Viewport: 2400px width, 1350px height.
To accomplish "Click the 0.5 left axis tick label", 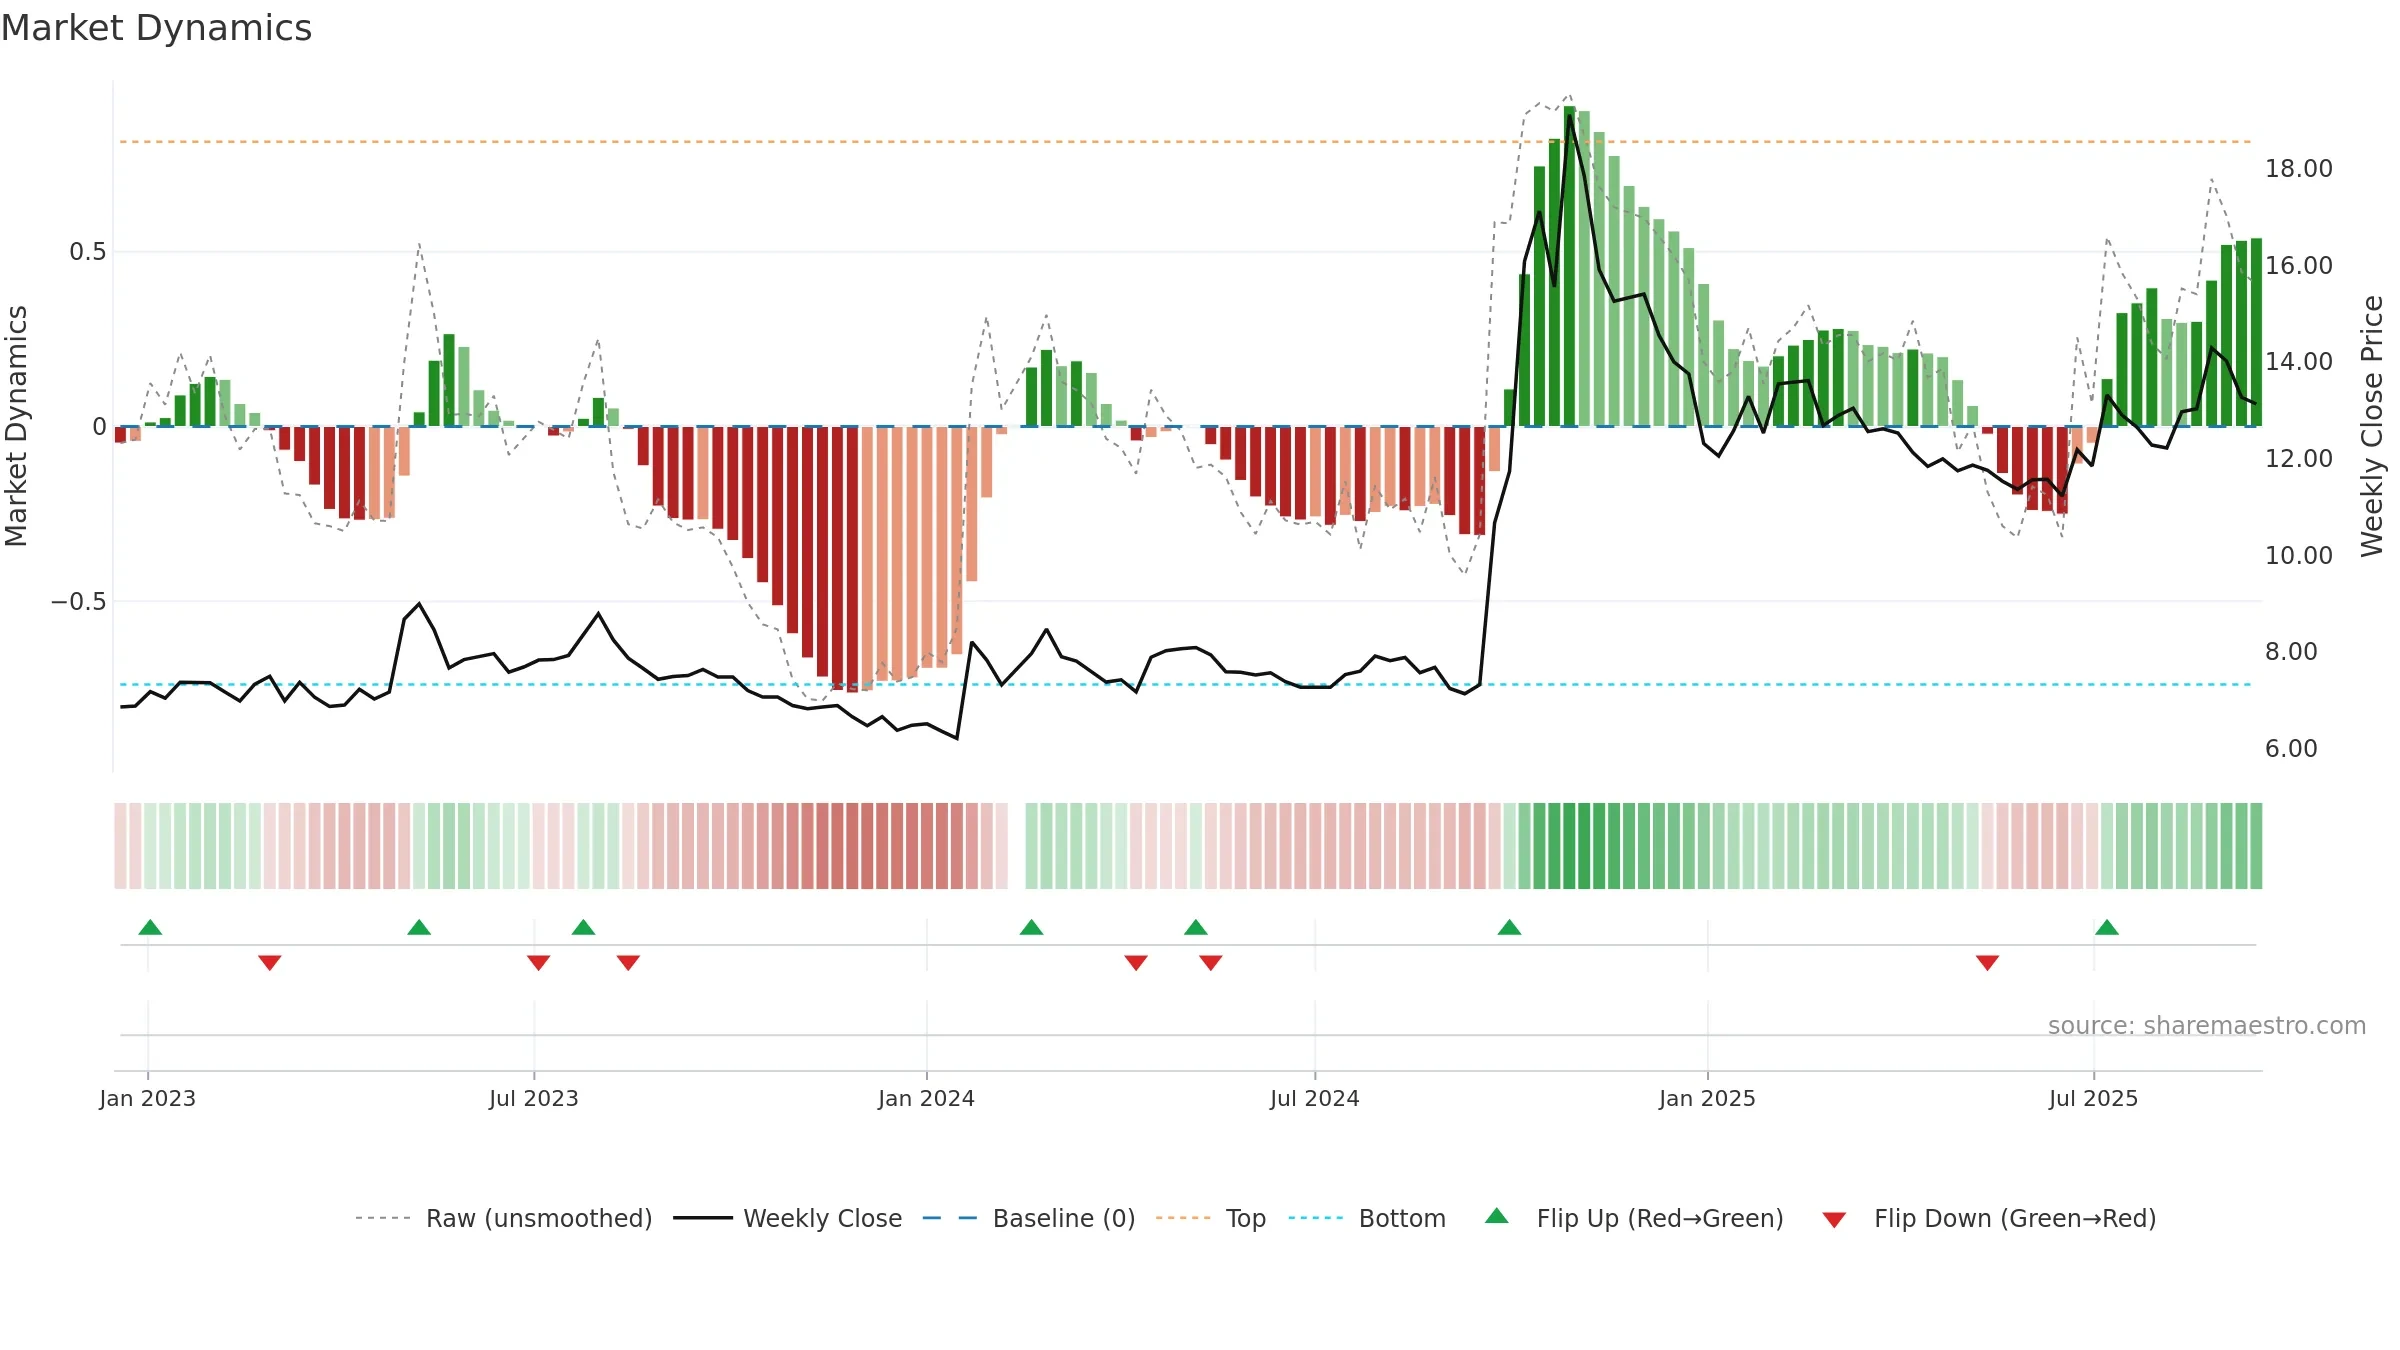I will point(88,252).
